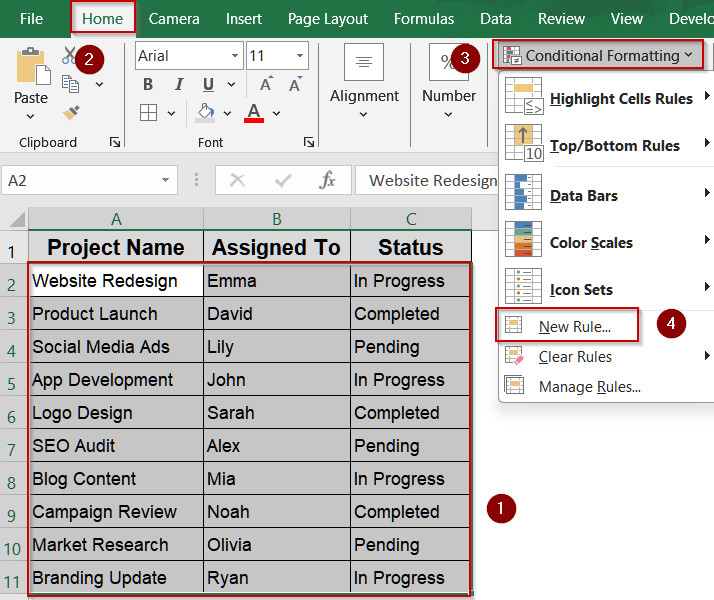Expand the Font Color dropdown arrow

tap(276, 113)
